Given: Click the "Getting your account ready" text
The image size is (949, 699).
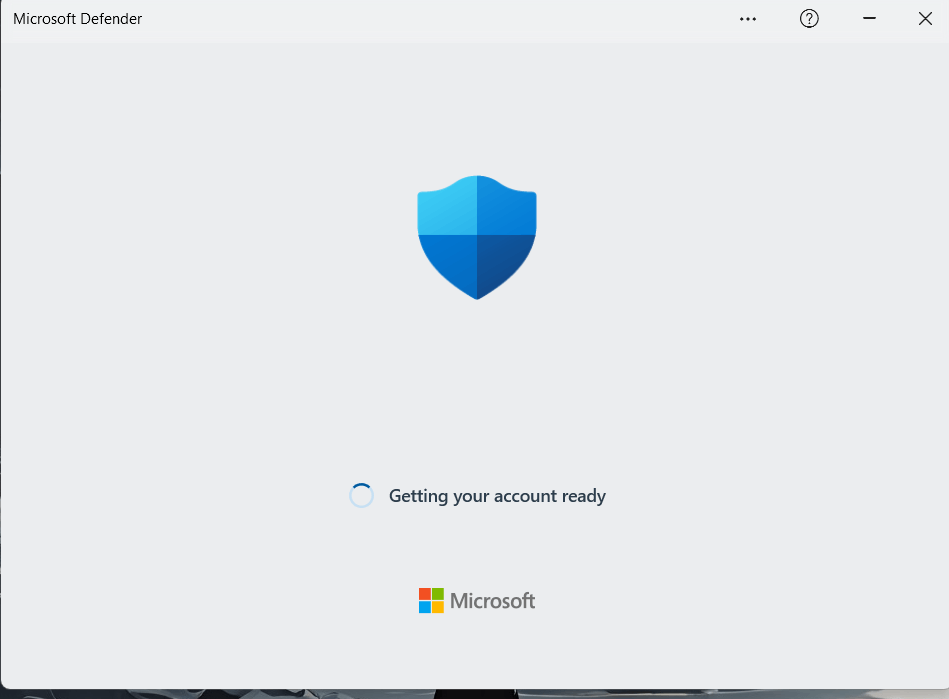Looking at the screenshot, I should coord(497,496).
